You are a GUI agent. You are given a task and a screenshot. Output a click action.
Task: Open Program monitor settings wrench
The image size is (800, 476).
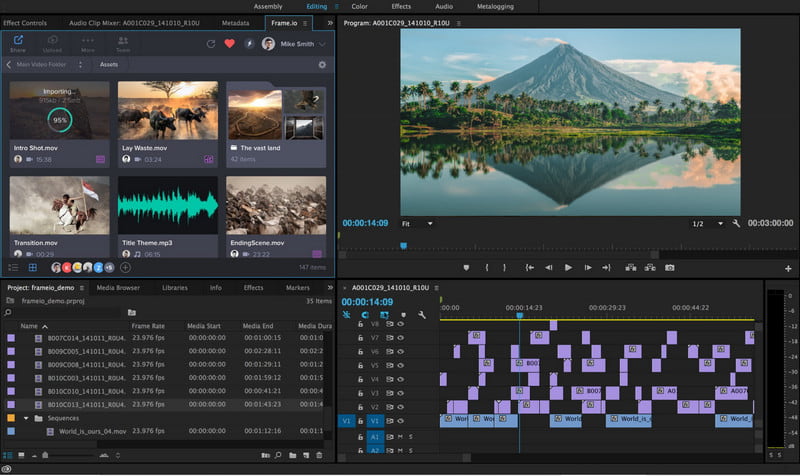736,223
